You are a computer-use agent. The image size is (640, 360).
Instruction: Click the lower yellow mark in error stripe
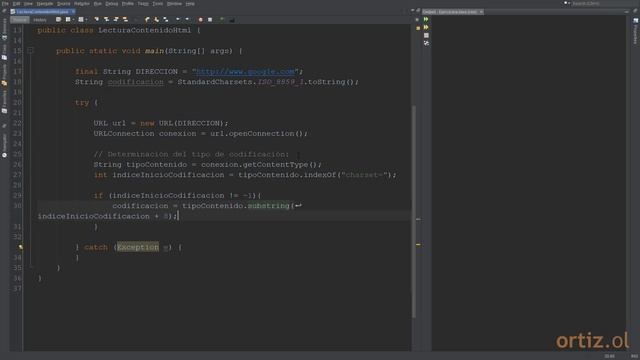(418, 245)
